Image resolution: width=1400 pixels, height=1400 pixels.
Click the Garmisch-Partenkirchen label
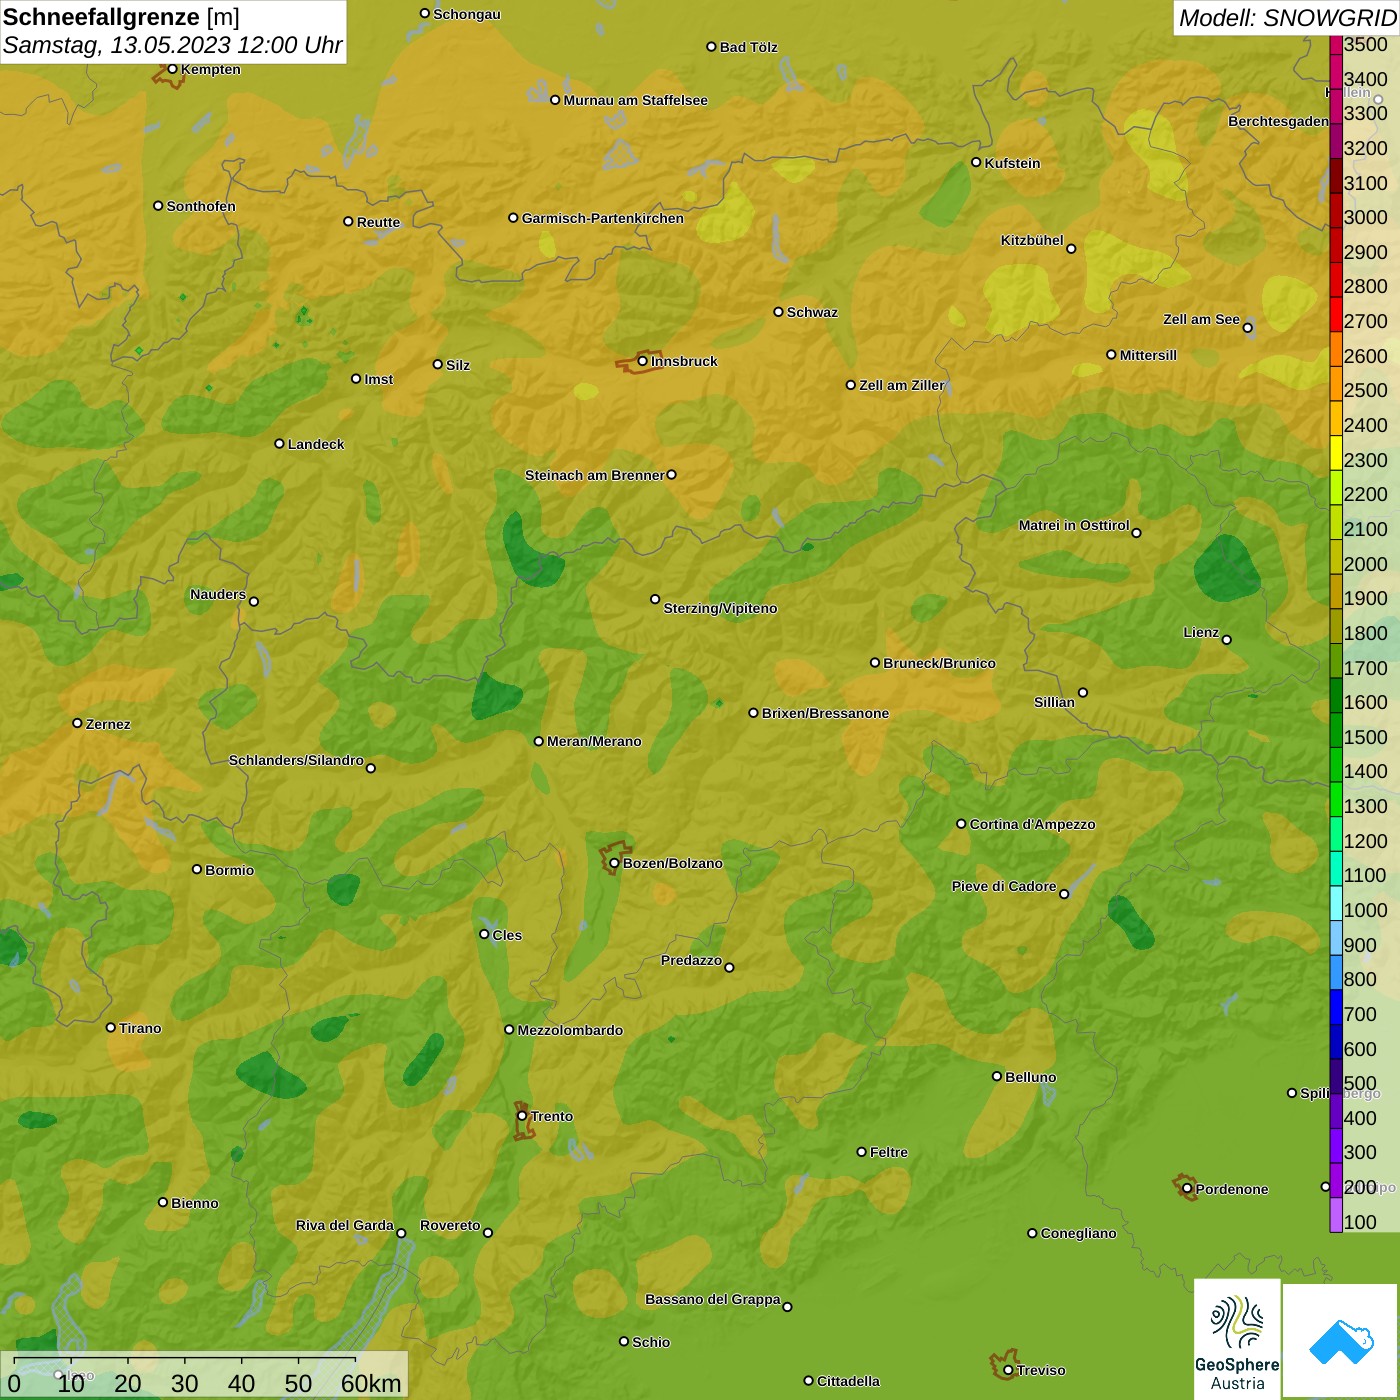603,218
